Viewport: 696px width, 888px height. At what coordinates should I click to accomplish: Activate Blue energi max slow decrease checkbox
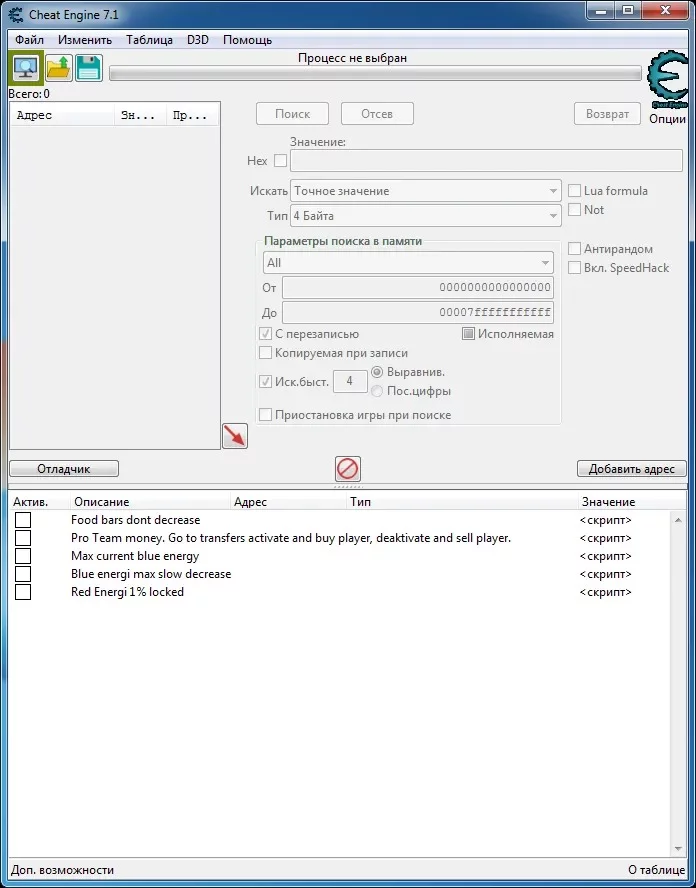[x=23, y=574]
